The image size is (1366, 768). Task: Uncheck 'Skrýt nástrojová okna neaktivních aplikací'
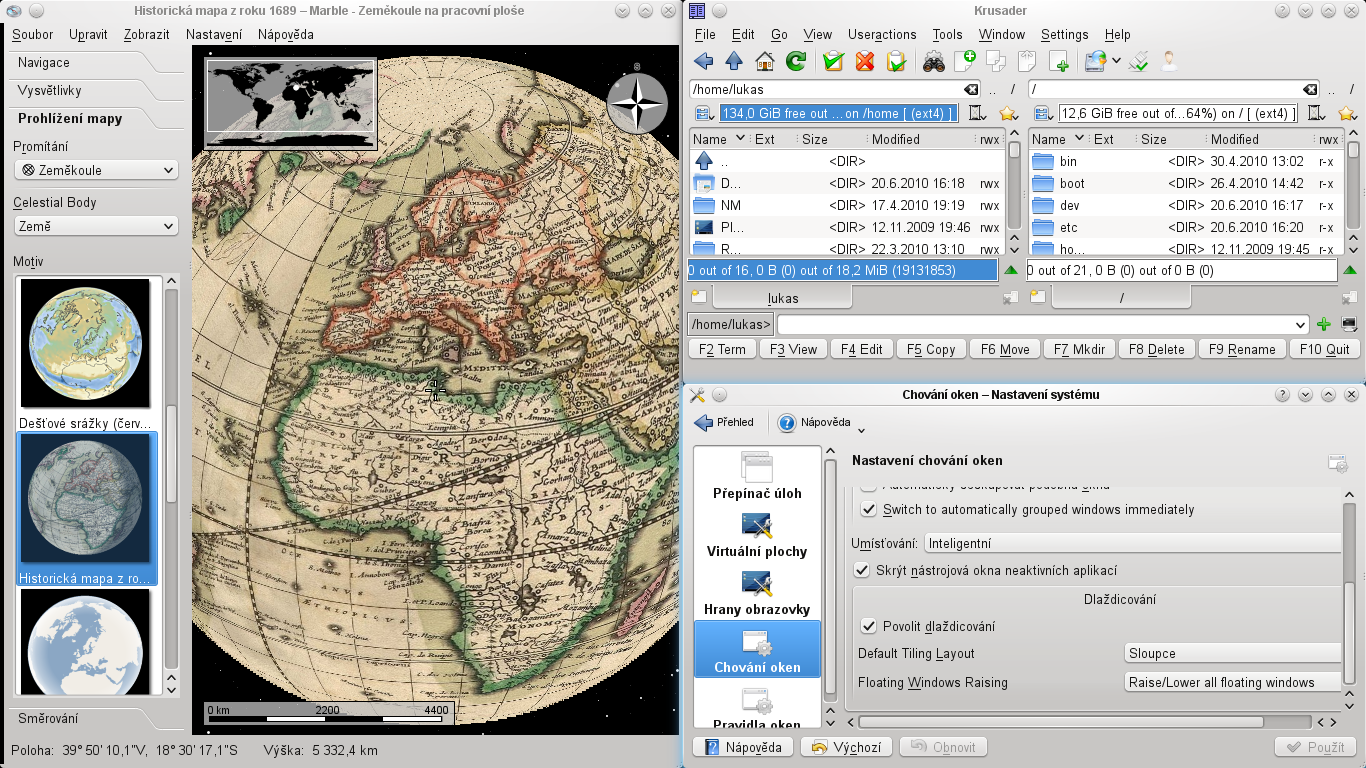coord(861,570)
